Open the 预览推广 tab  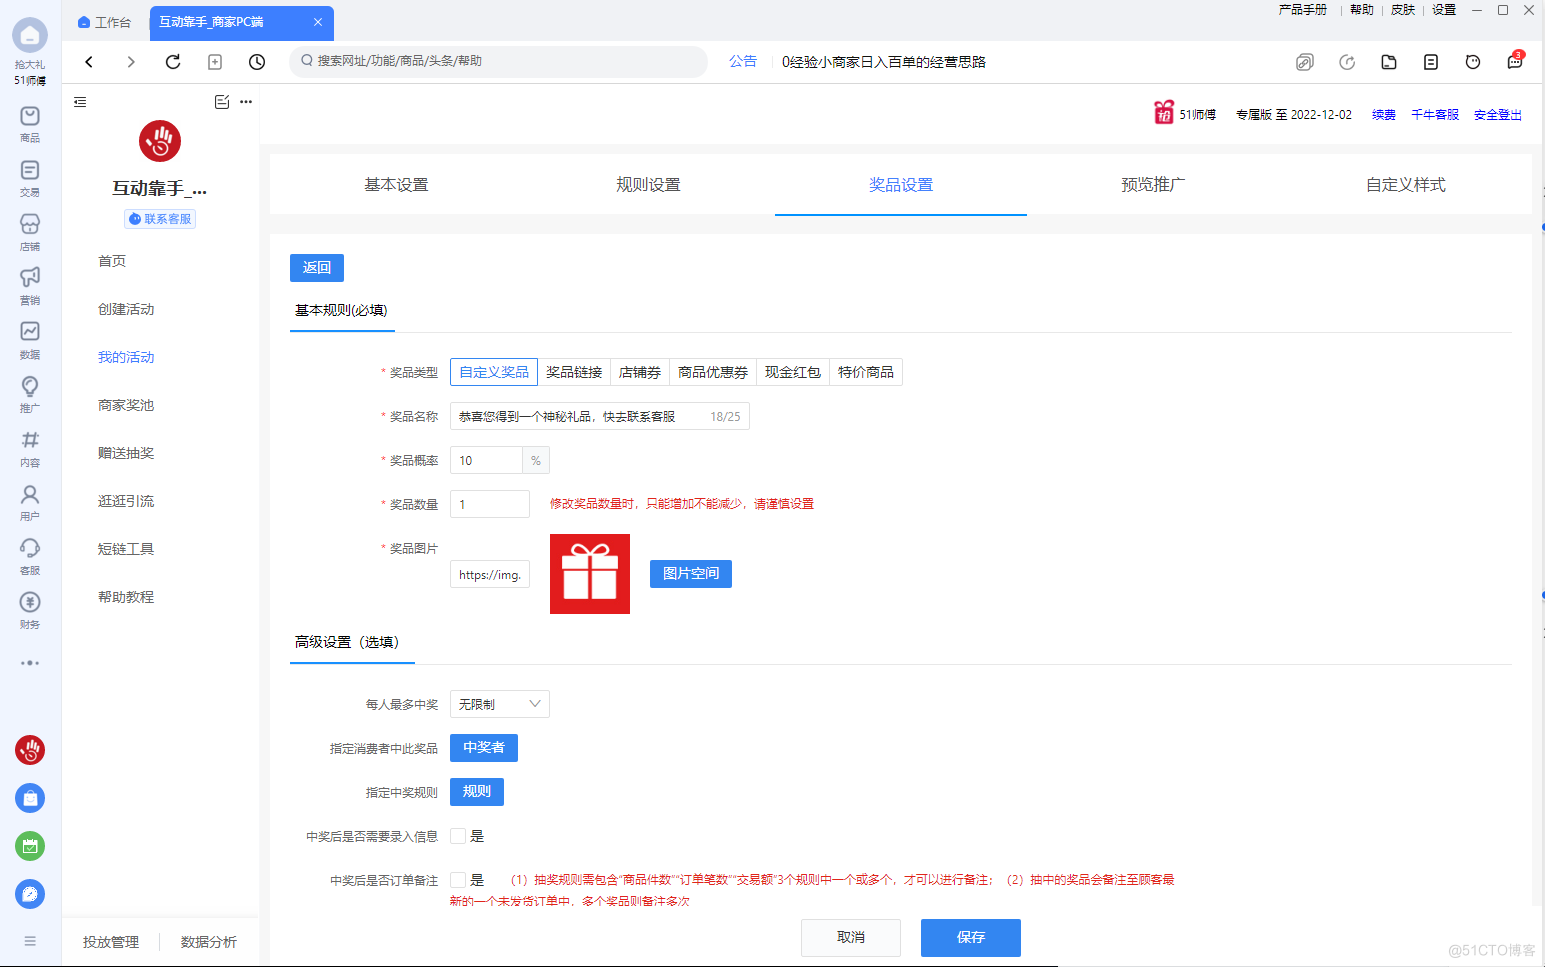tap(1152, 184)
